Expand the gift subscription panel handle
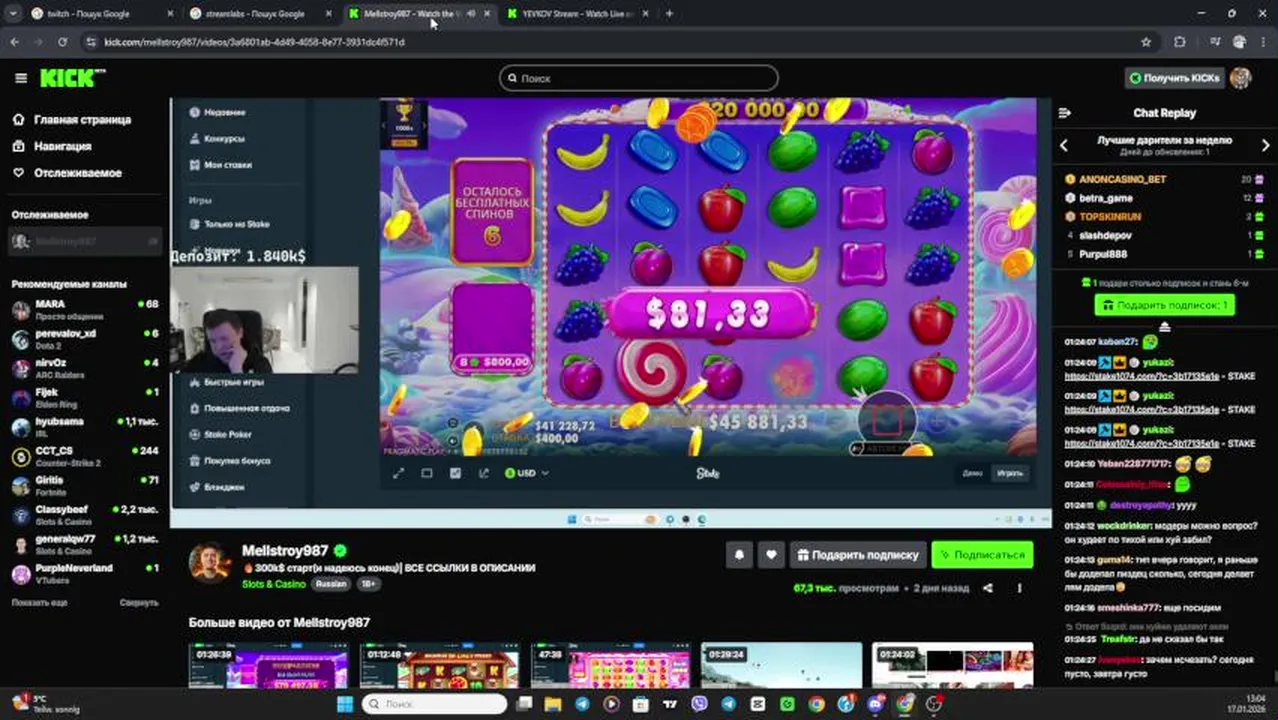Image resolution: width=1278 pixels, height=720 pixels. pyautogui.click(x=1164, y=327)
